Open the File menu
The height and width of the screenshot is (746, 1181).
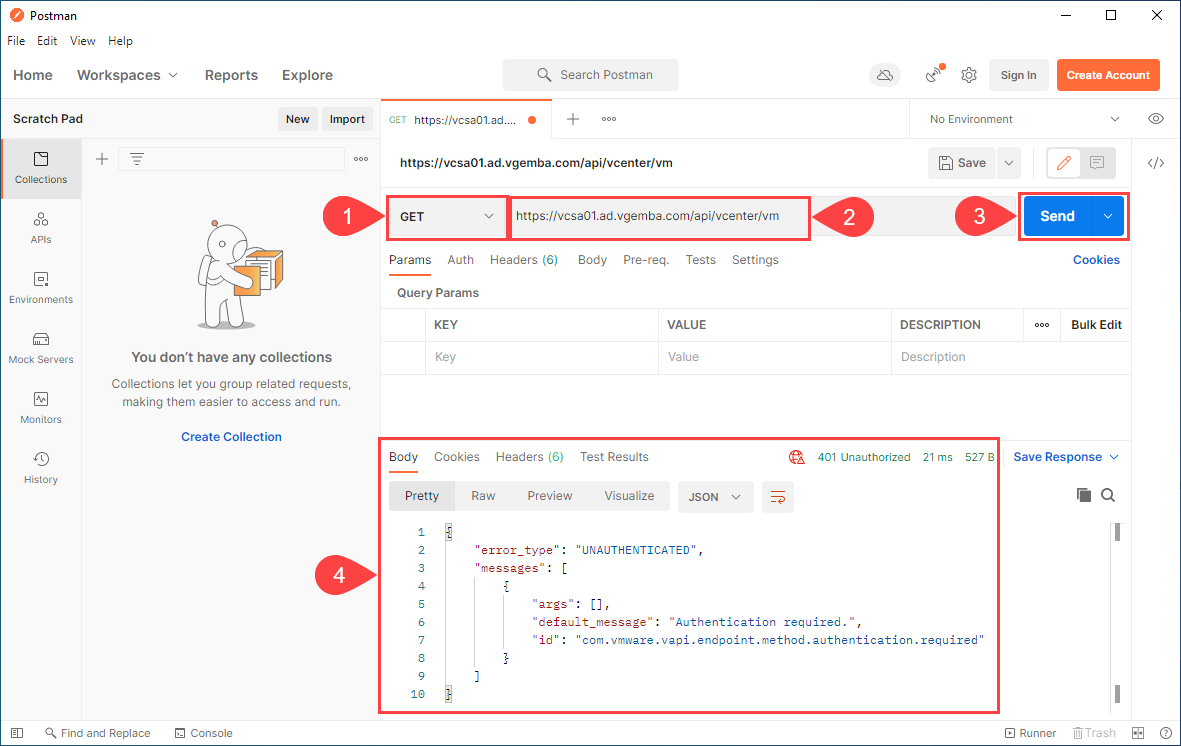pyautogui.click(x=16, y=41)
